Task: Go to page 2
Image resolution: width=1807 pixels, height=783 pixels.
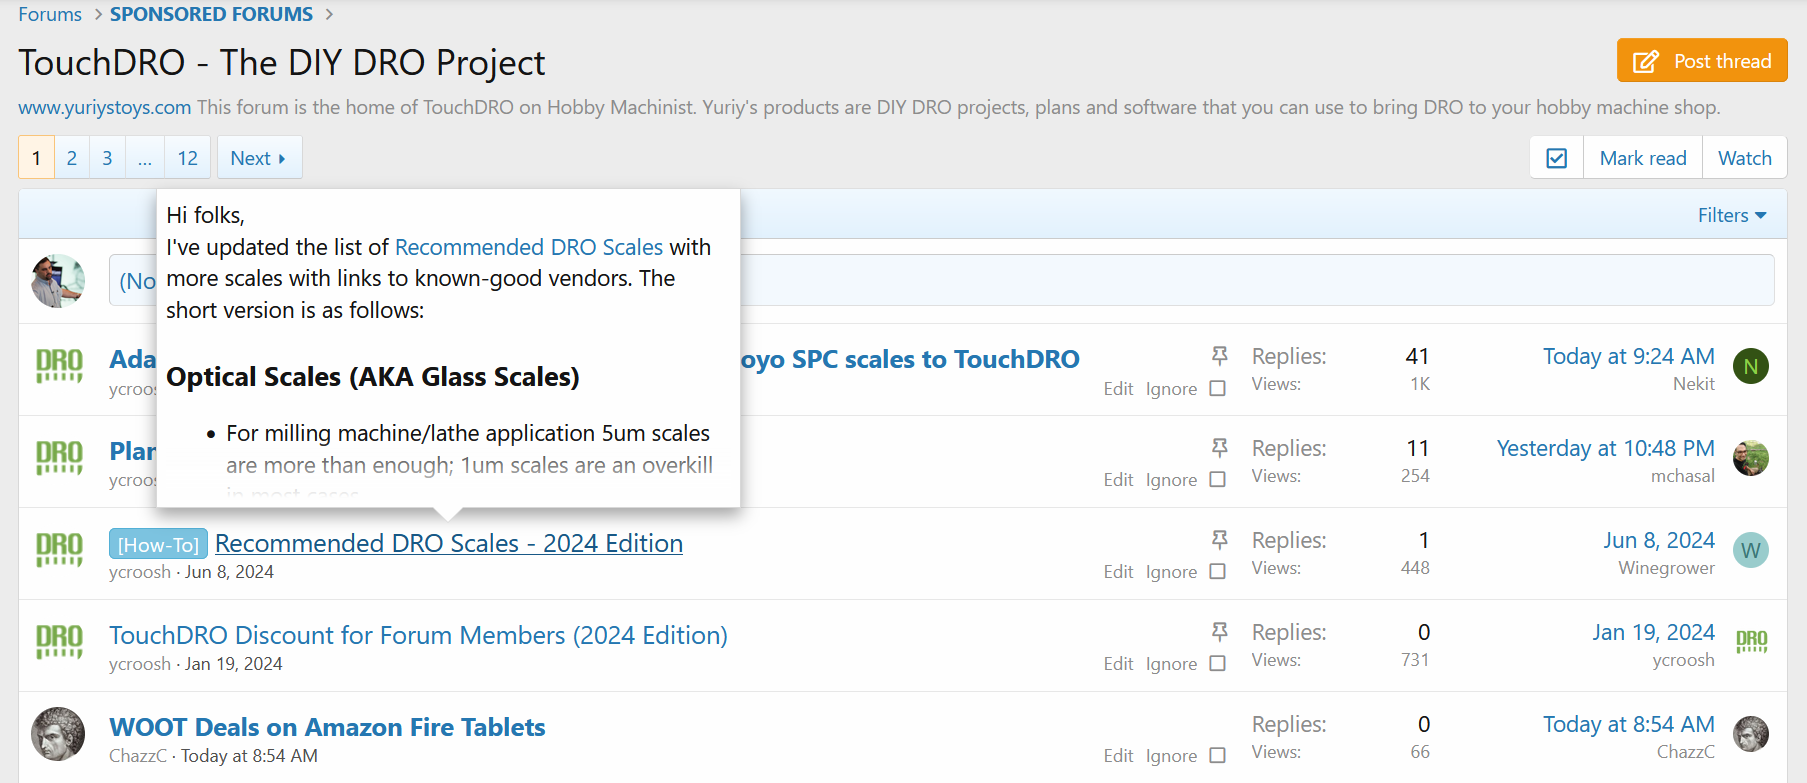Action: (x=72, y=158)
